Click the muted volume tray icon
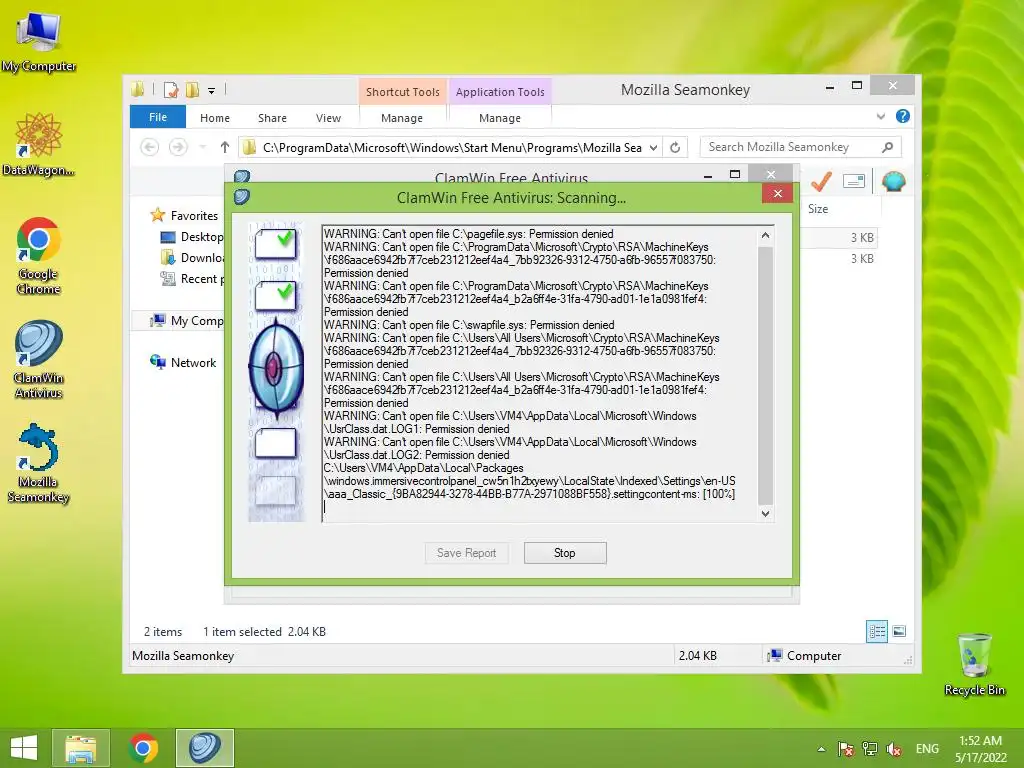 coord(894,749)
